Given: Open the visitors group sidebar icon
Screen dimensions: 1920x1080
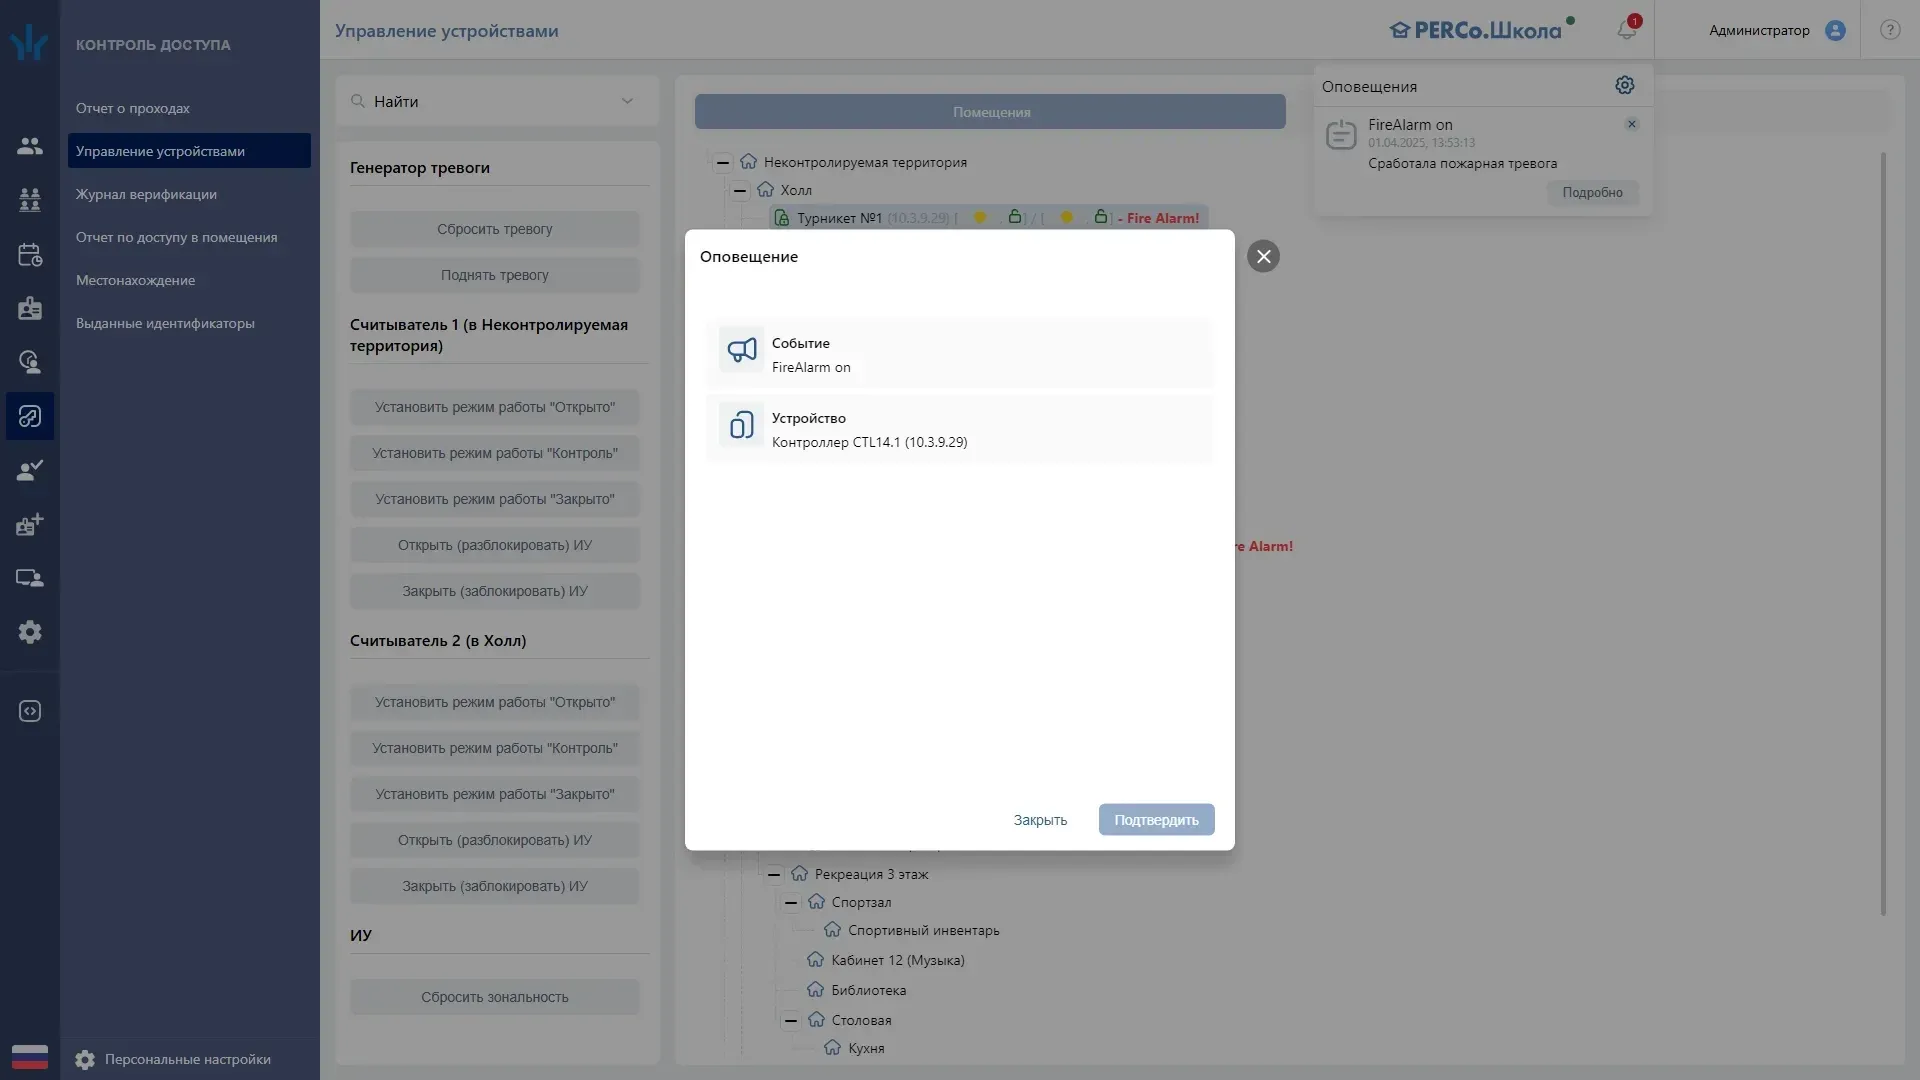Looking at the screenshot, I should point(30,200).
